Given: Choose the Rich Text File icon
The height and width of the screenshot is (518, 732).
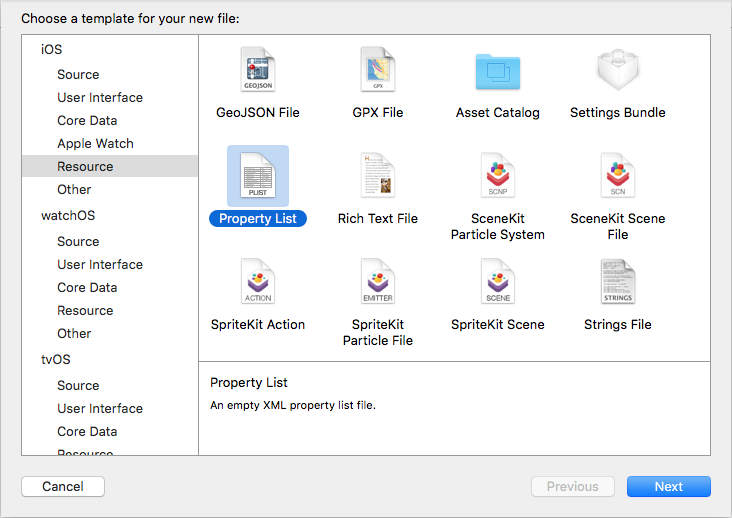Looking at the screenshot, I should tap(378, 175).
